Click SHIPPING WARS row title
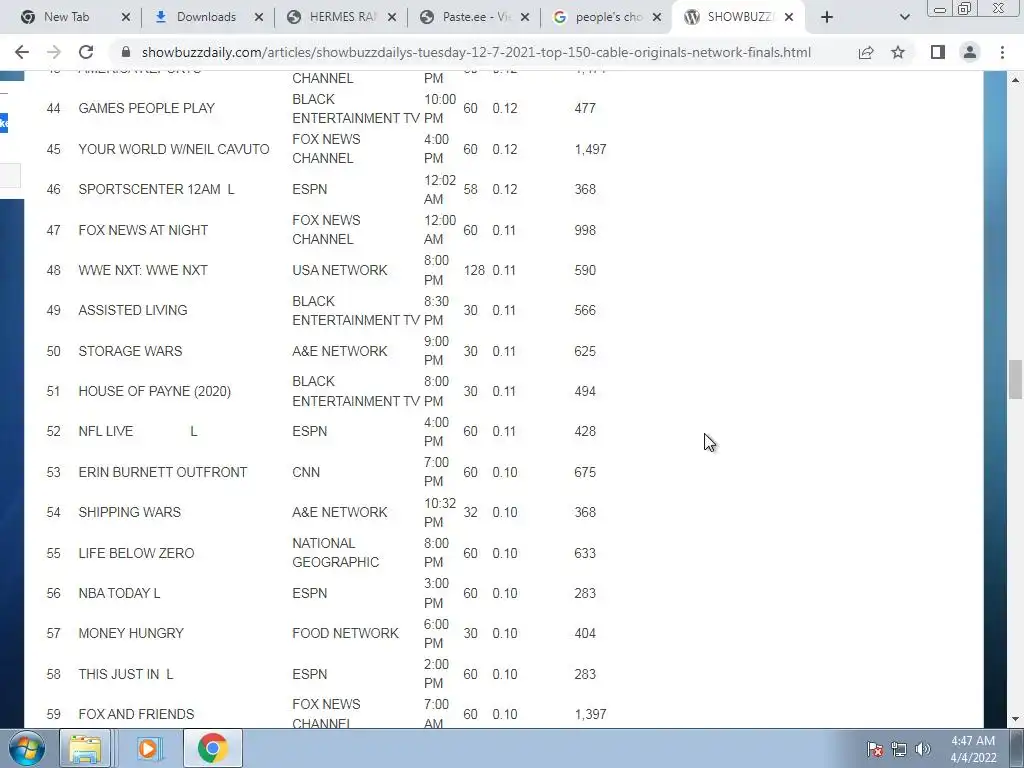The width and height of the screenshot is (1024, 768). pos(129,513)
